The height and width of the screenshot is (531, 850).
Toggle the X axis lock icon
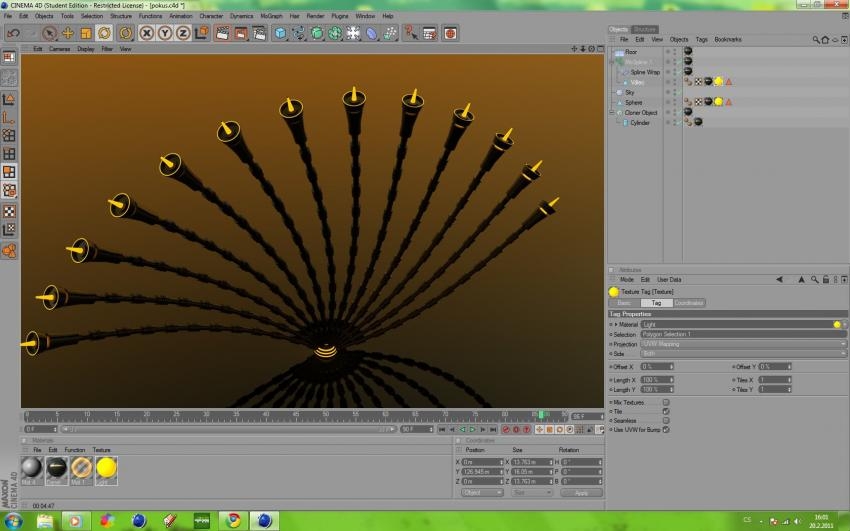coord(146,34)
